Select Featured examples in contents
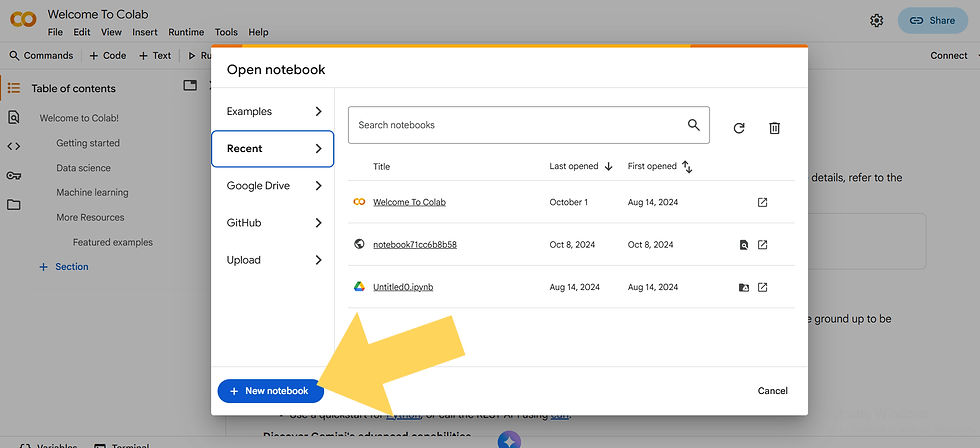Screen dimensions: 980x448 [x=112, y=242]
